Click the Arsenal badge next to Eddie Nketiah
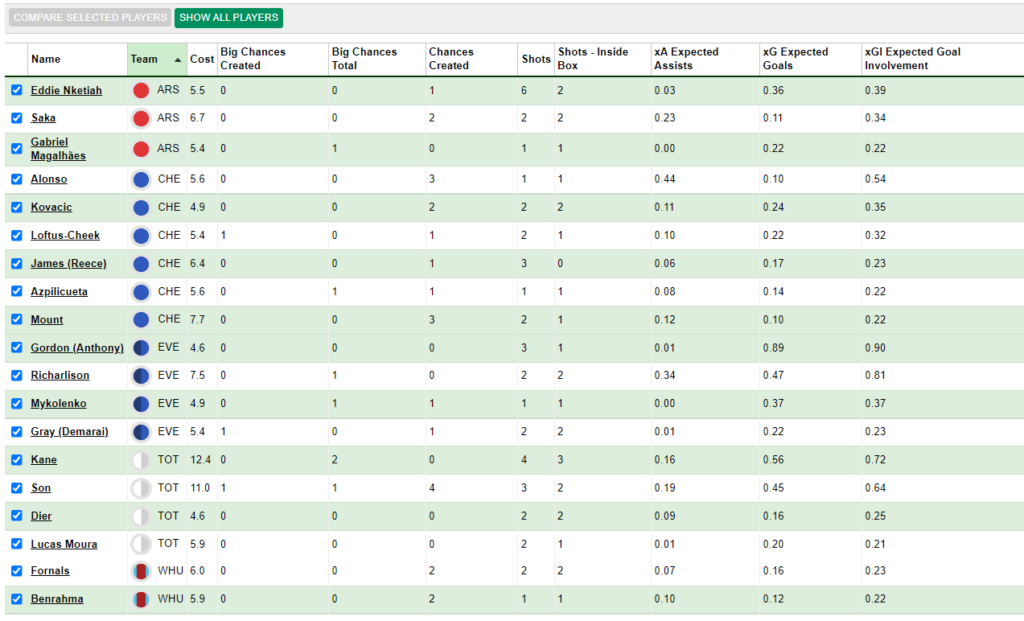The image size is (1024, 621). [x=142, y=90]
